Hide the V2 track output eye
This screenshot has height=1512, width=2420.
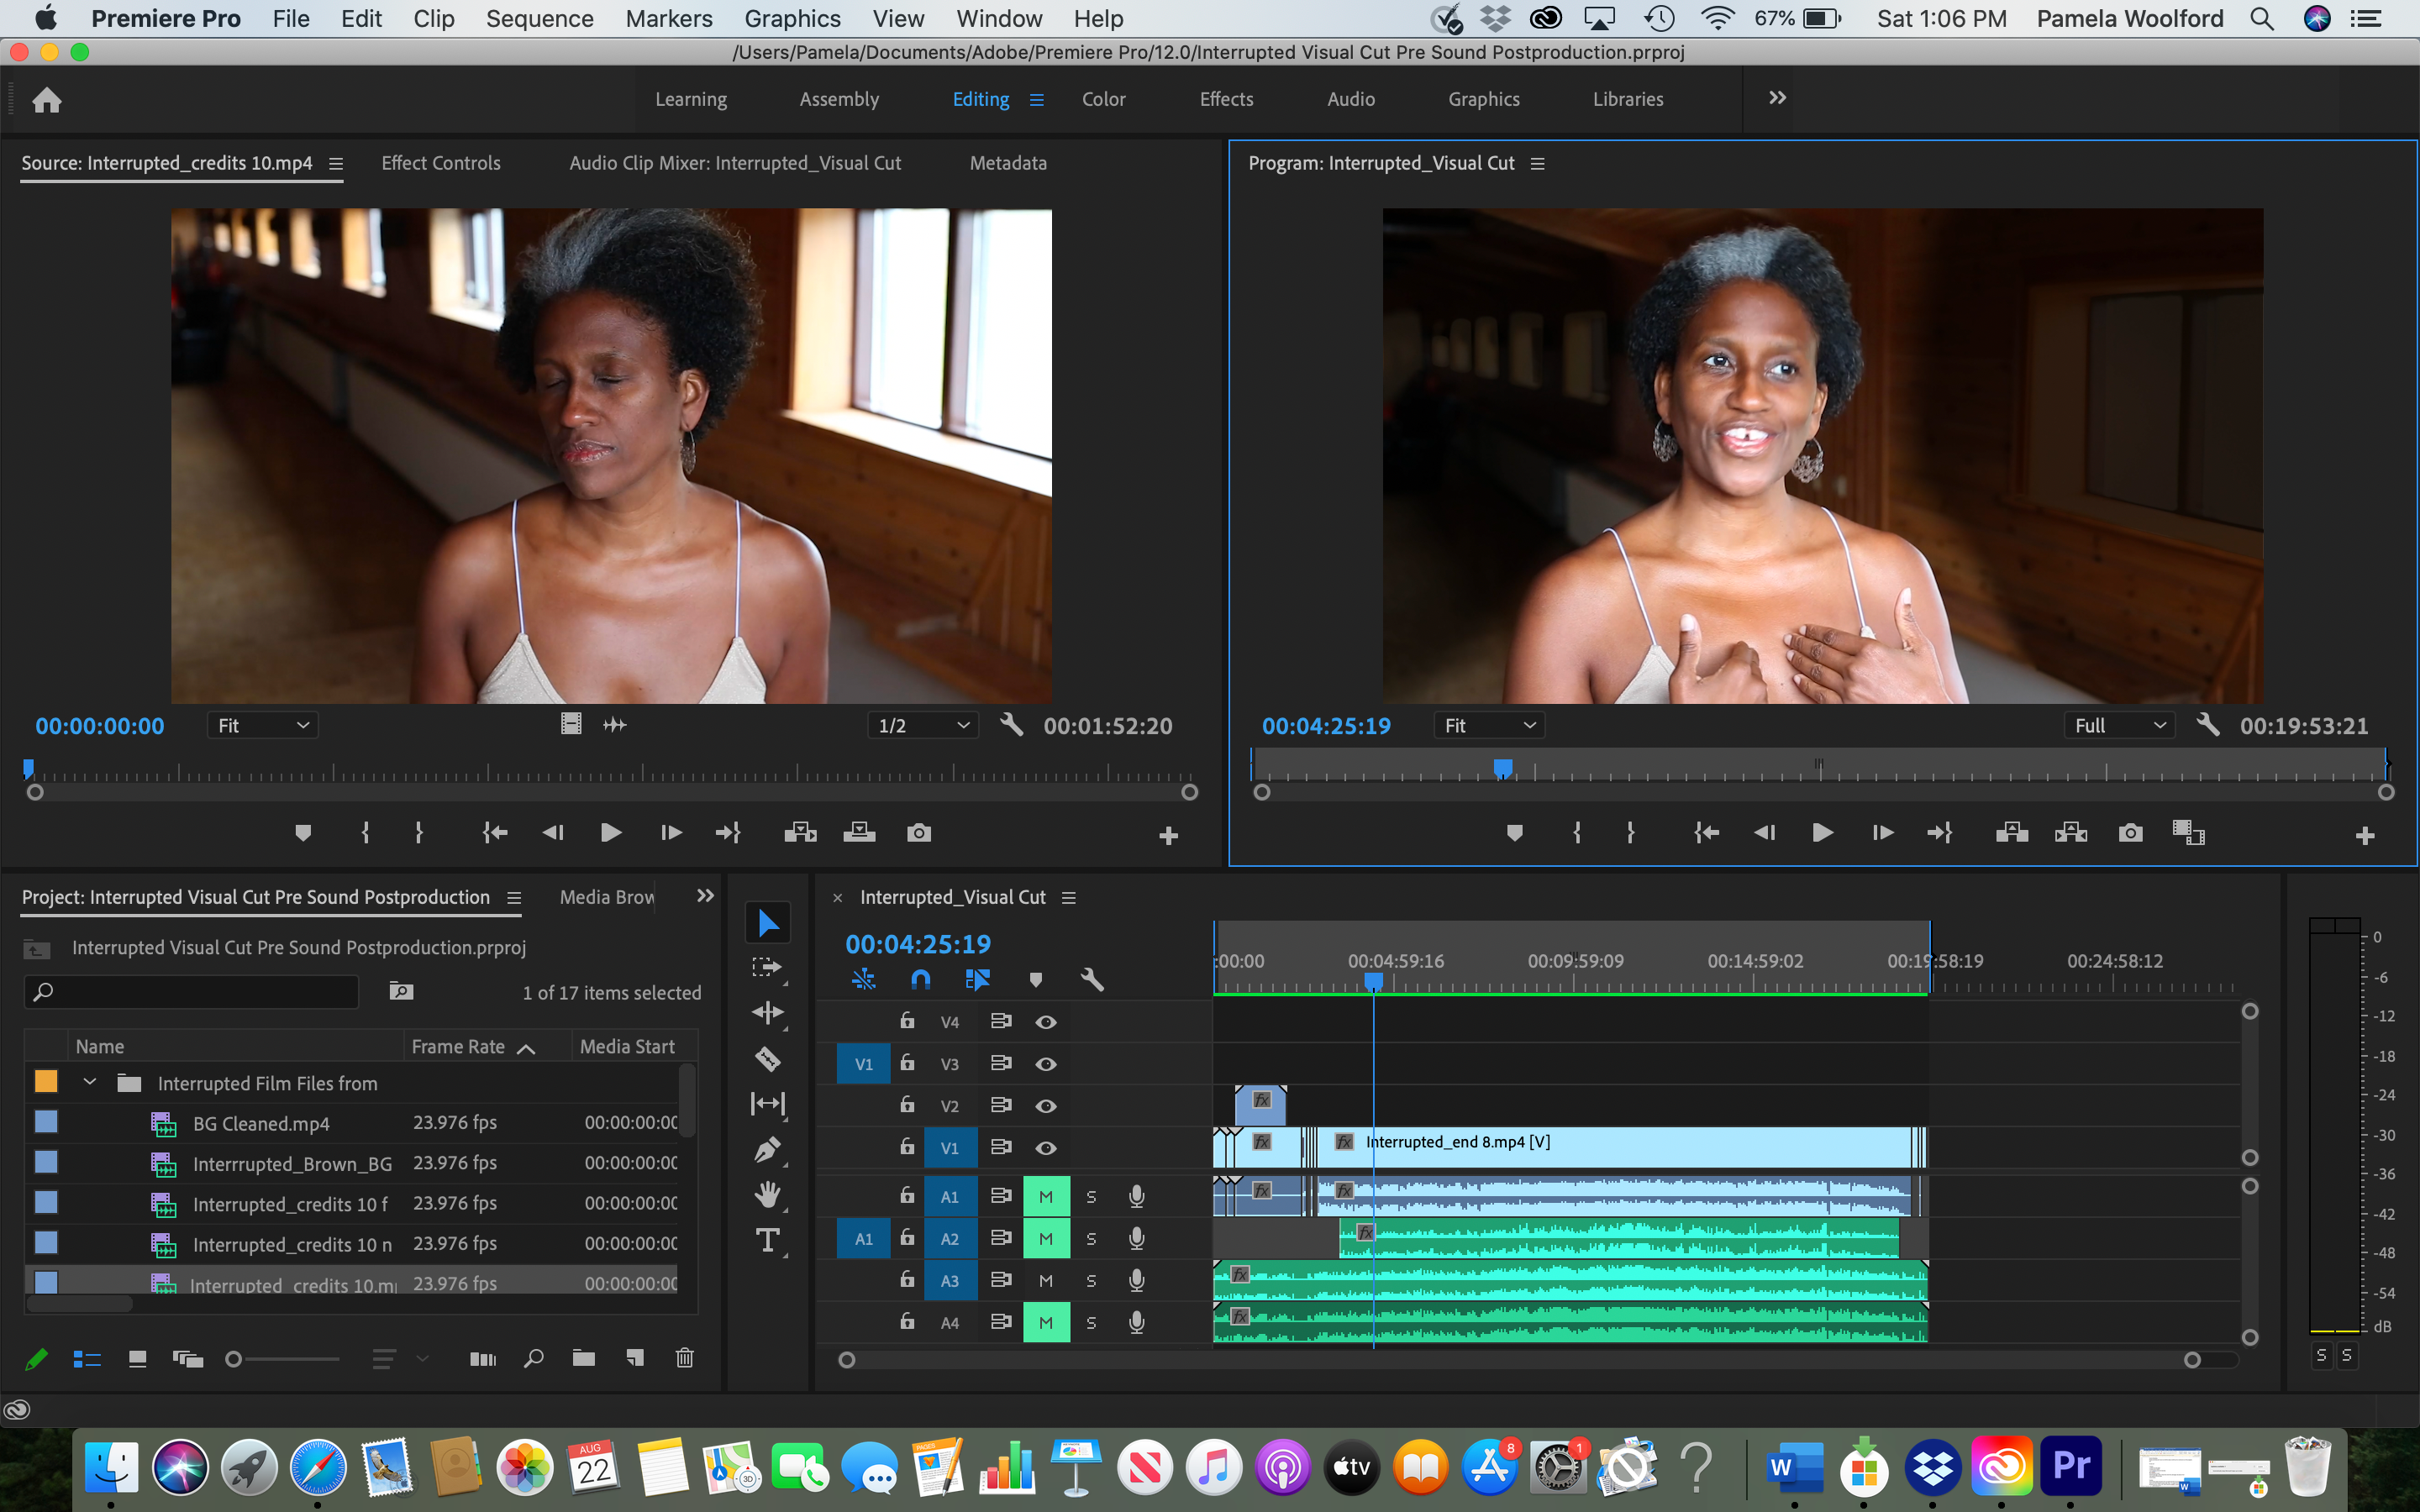(1045, 1106)
